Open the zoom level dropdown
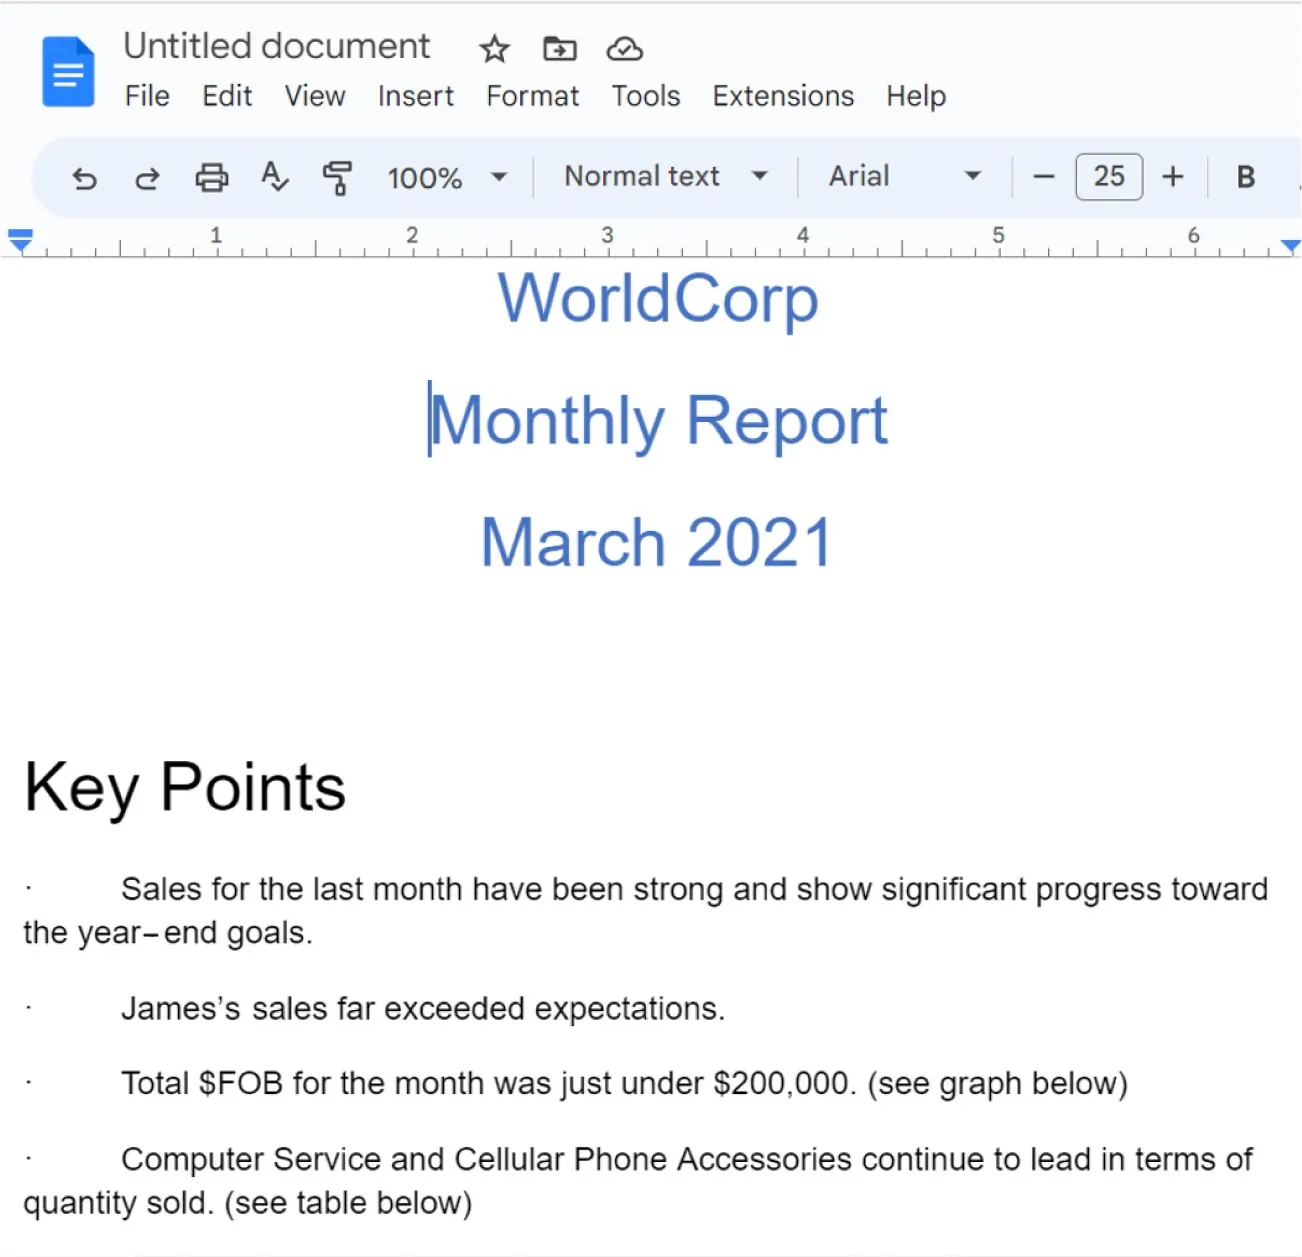Screen dimensions: 1302x1257 (x=446, y=177)
